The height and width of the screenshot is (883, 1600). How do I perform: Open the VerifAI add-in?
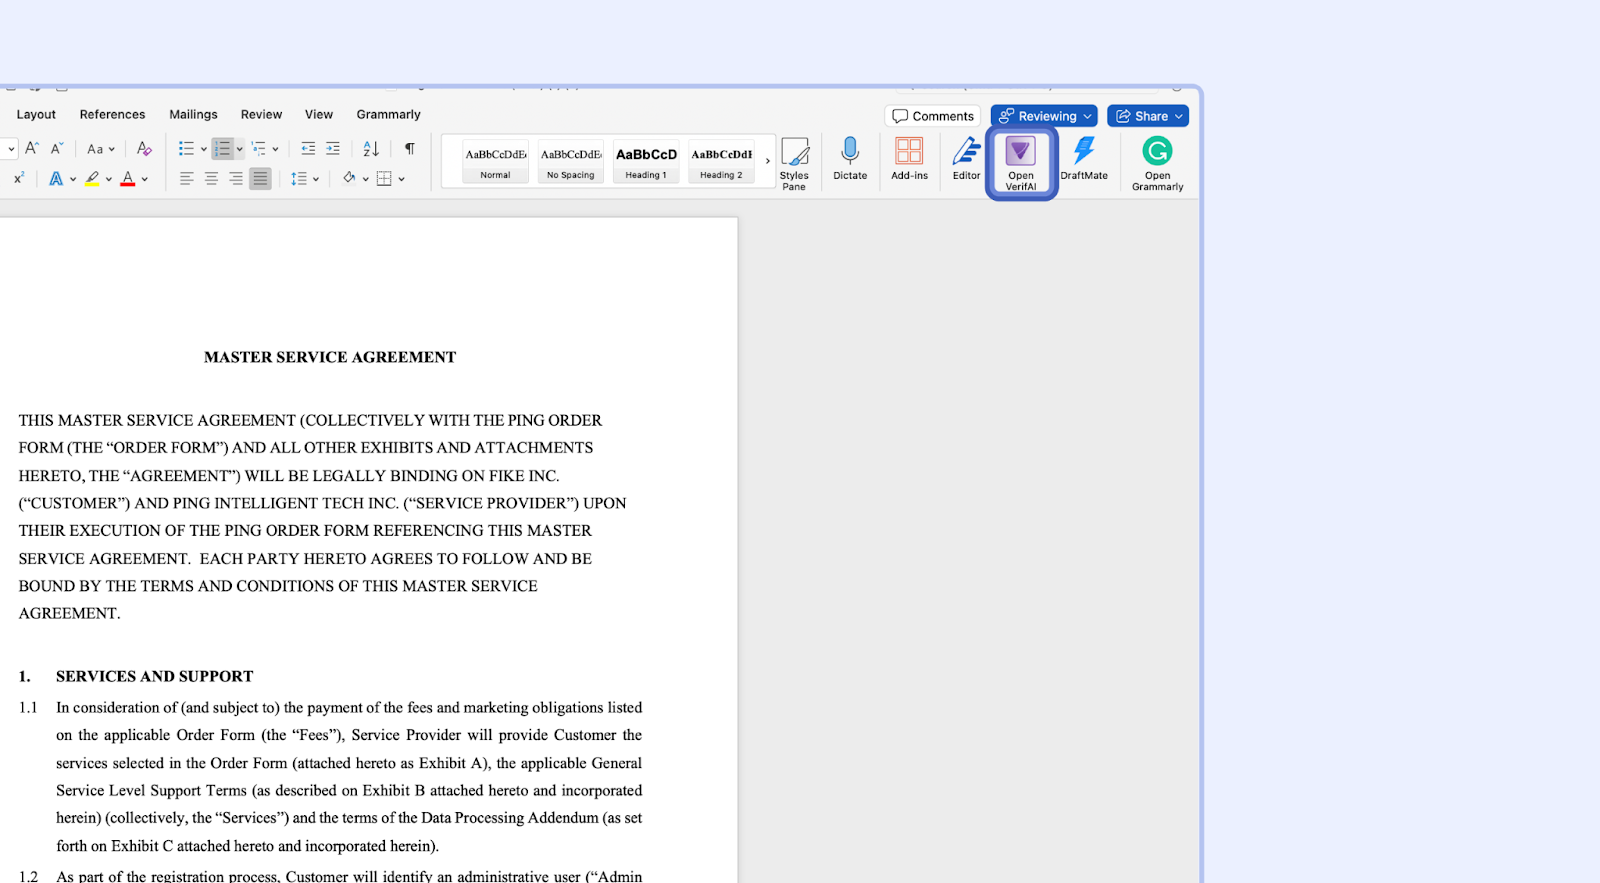coord(1020,162)
